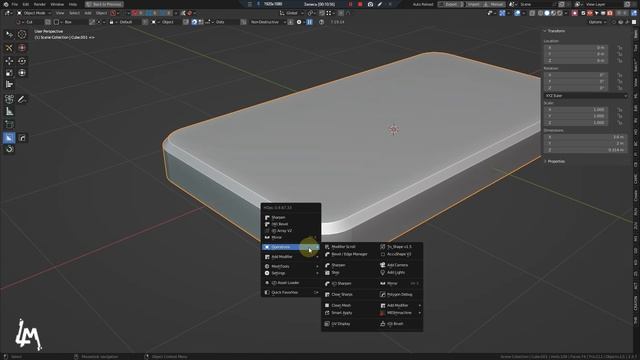Click the Dimensions Z value field
Screen dimensions: 640x360
(584, 150)
